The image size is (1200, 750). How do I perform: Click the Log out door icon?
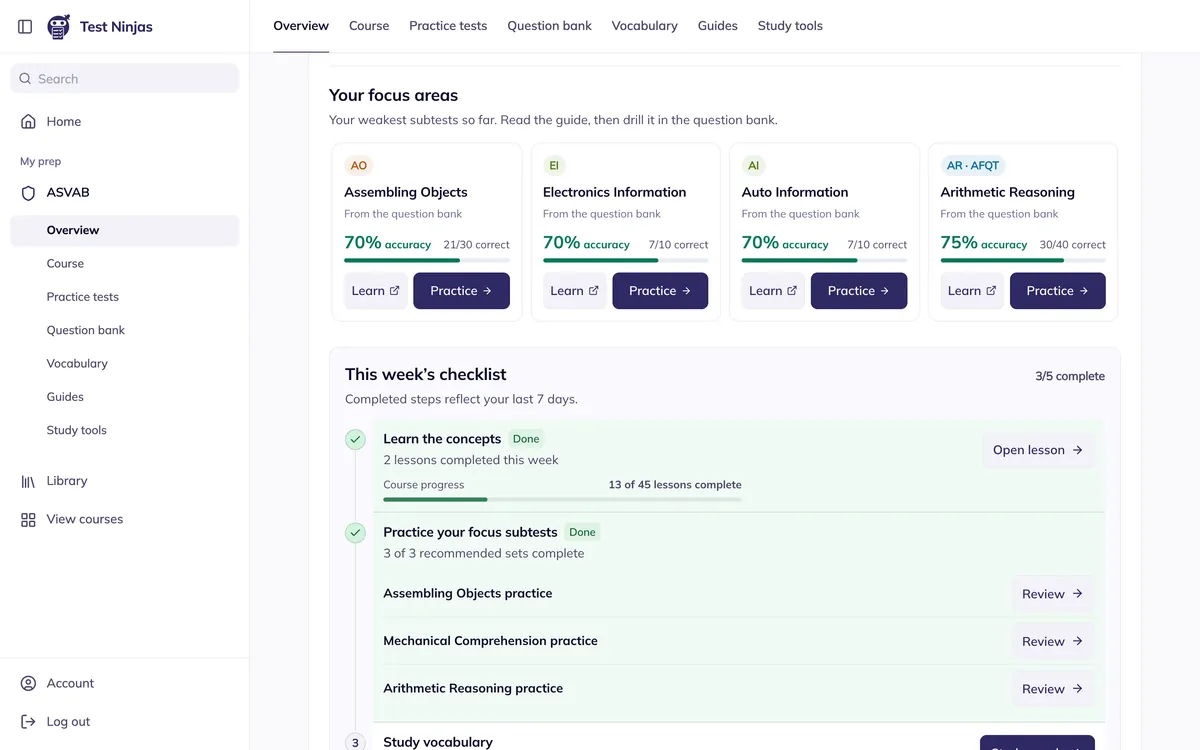point(28,721)
